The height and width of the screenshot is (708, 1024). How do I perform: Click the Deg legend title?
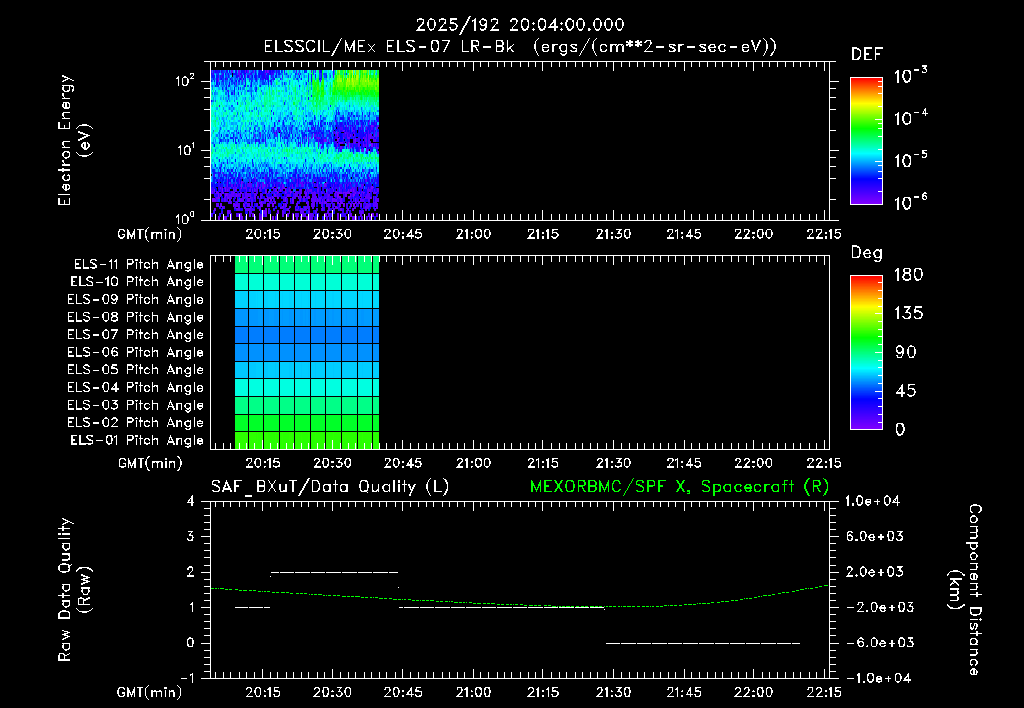click(x=867, y=253)
